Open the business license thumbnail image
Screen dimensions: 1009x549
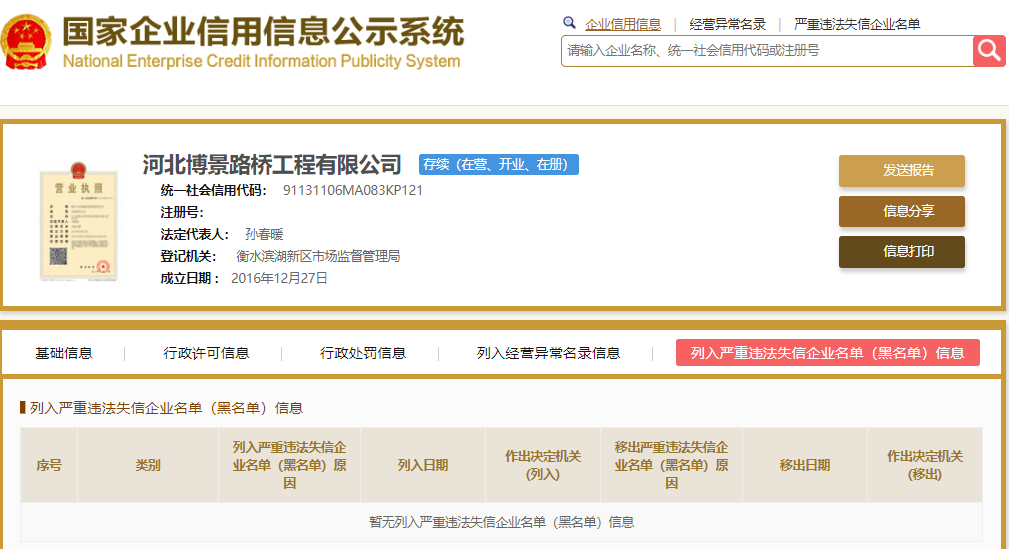[79, 222]
